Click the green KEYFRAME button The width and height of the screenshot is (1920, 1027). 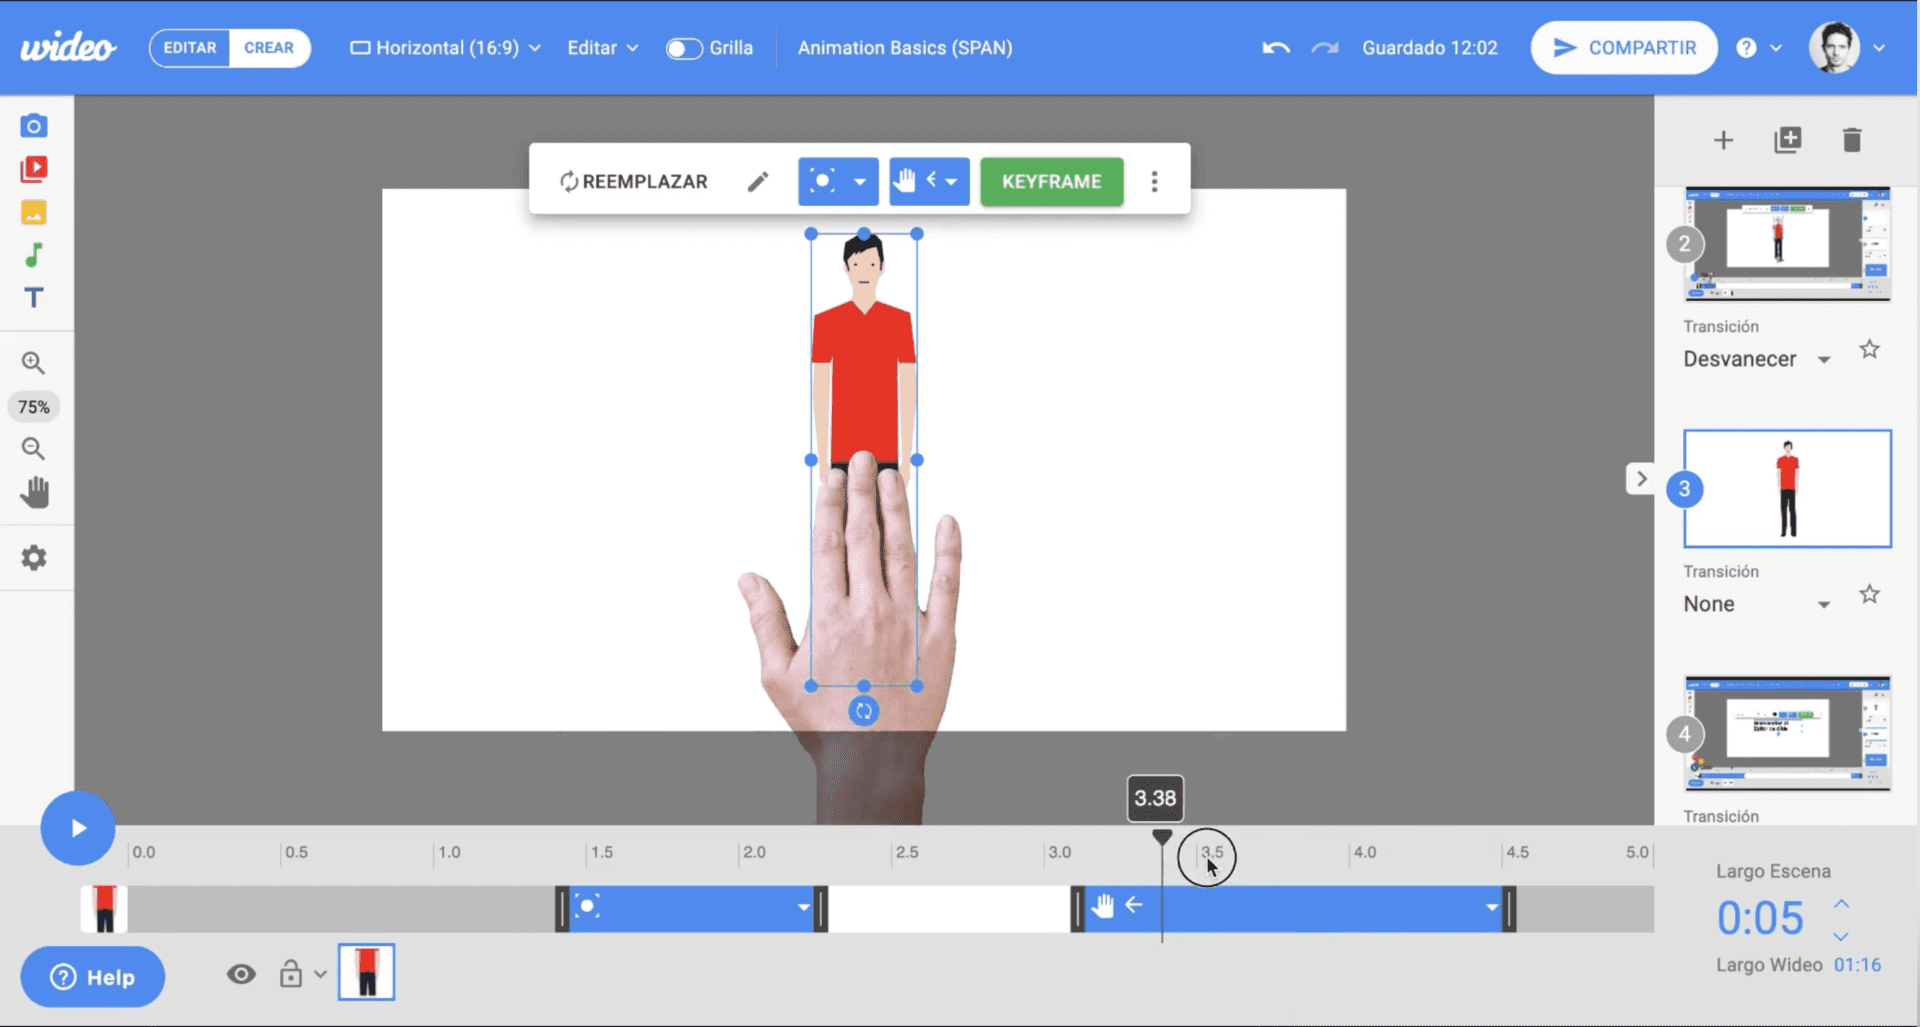(x=1051, y=182)
